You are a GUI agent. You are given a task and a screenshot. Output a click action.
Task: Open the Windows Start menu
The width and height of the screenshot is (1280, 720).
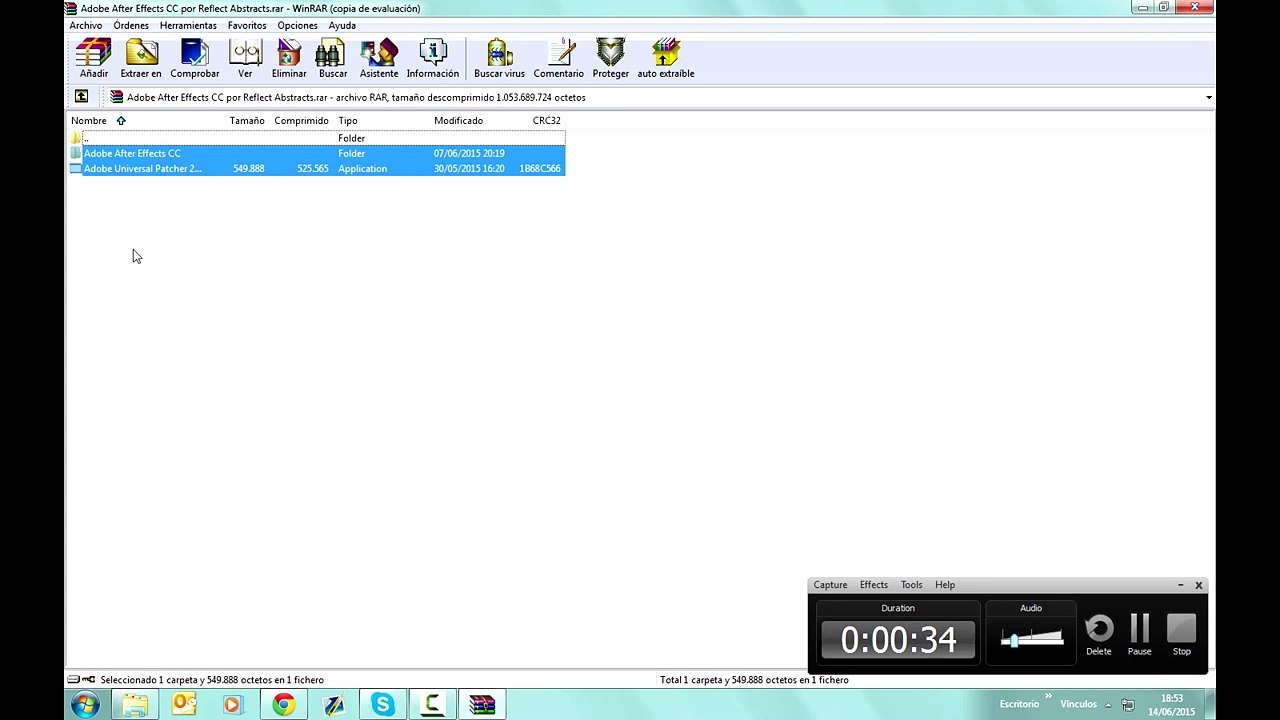click(x=85, y=704)
